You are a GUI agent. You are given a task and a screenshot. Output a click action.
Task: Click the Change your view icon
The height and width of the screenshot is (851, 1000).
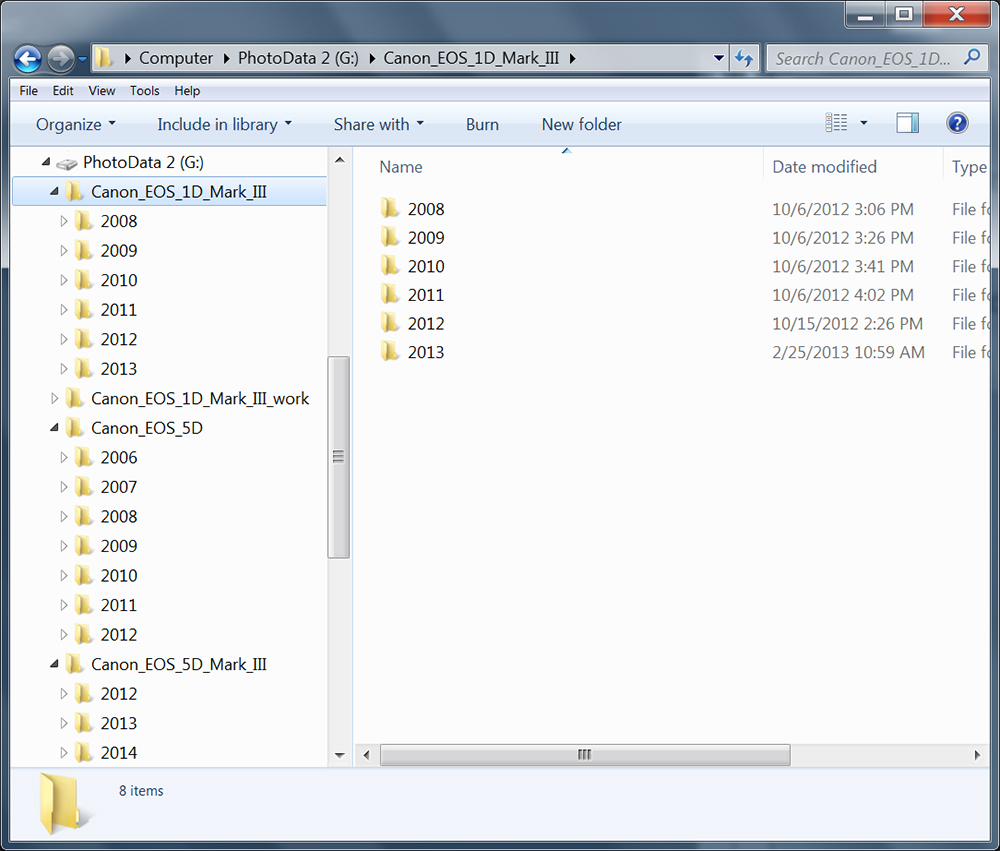(x=836, y=122)
